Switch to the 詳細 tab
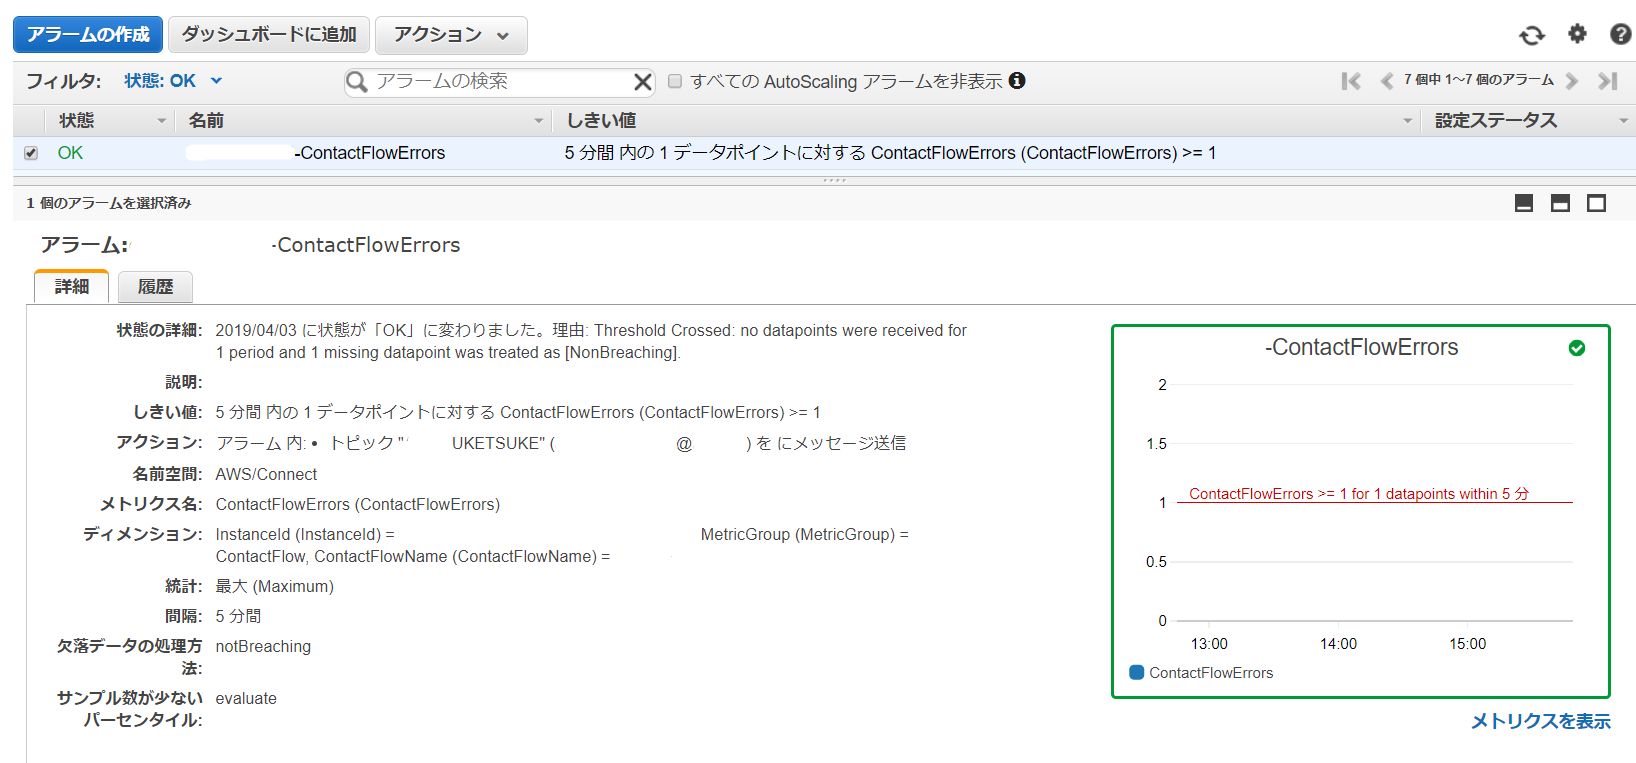This screenshot has width=1636, height=763. 71,287
